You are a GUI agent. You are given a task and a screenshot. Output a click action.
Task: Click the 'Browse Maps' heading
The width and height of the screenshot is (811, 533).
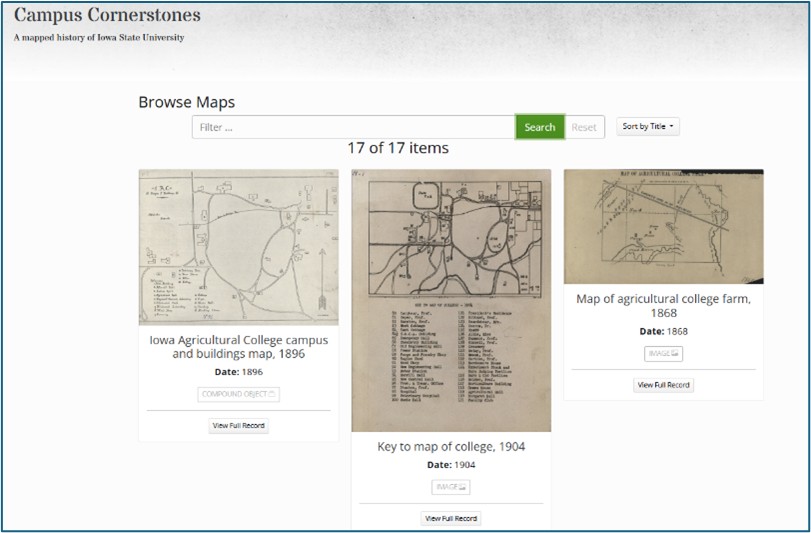187,102
